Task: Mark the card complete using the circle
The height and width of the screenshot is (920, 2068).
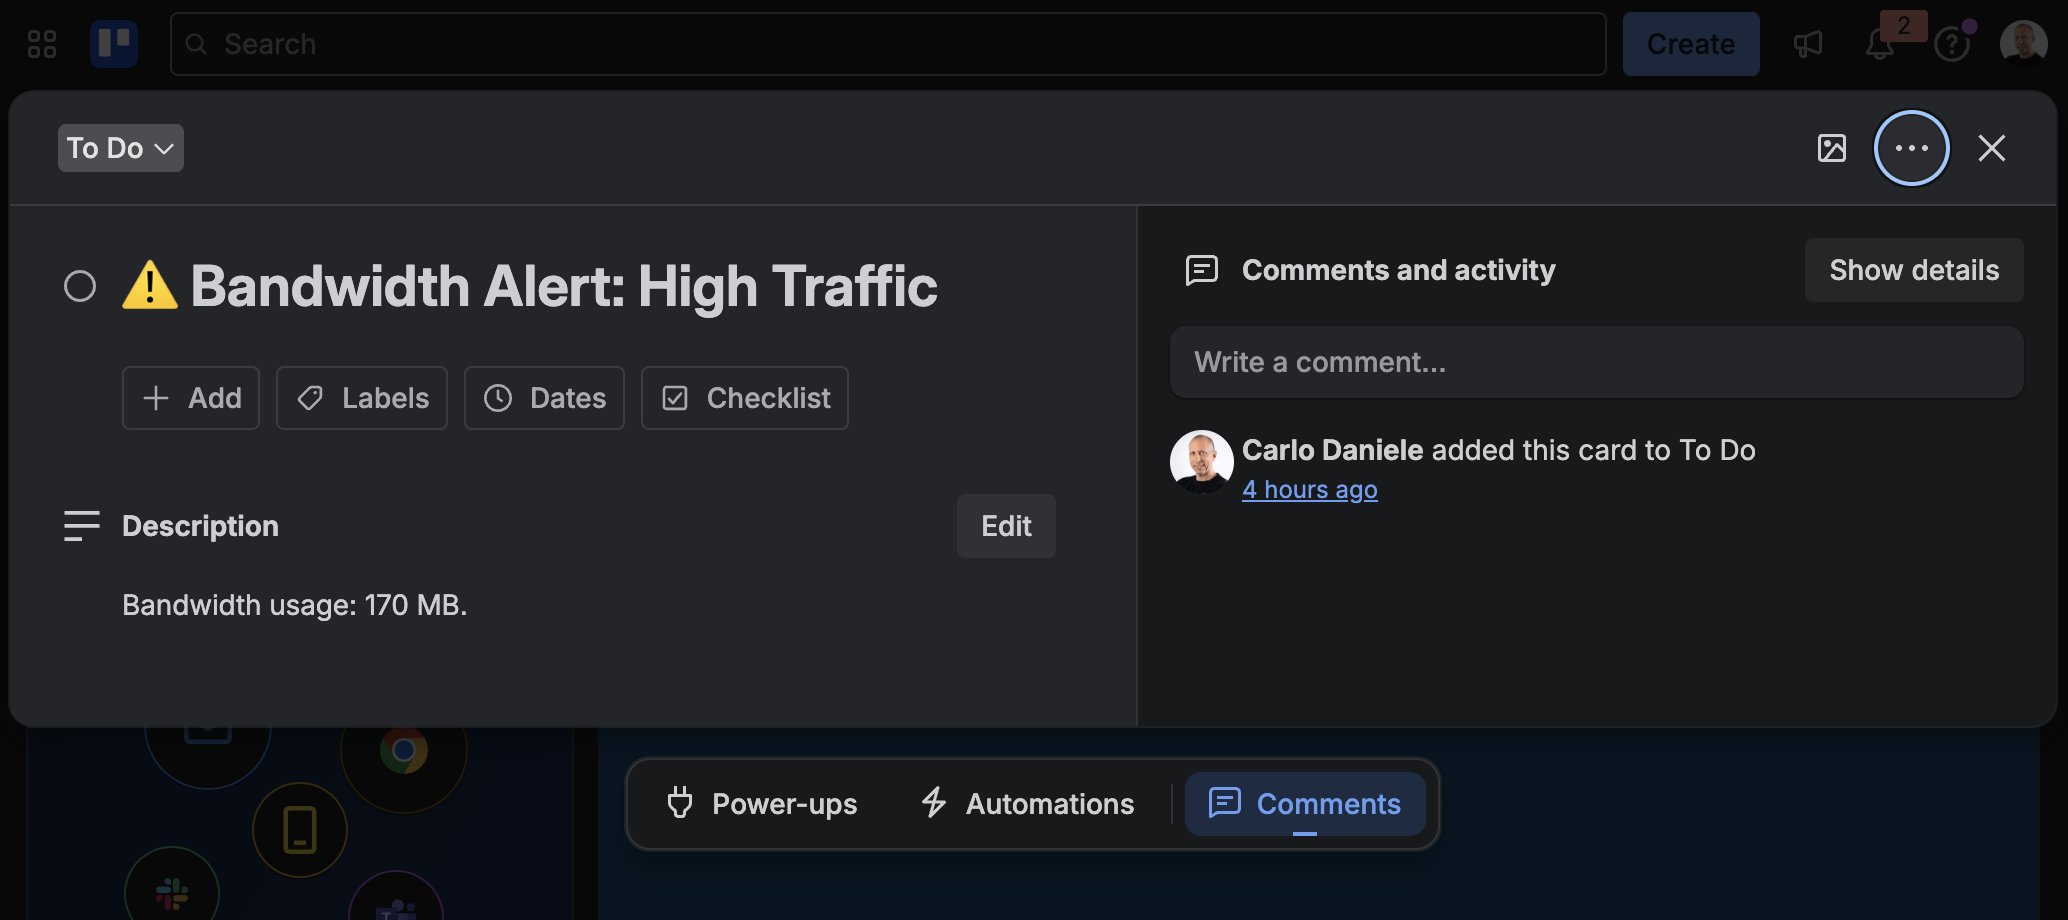Action: tap(80, 286)
